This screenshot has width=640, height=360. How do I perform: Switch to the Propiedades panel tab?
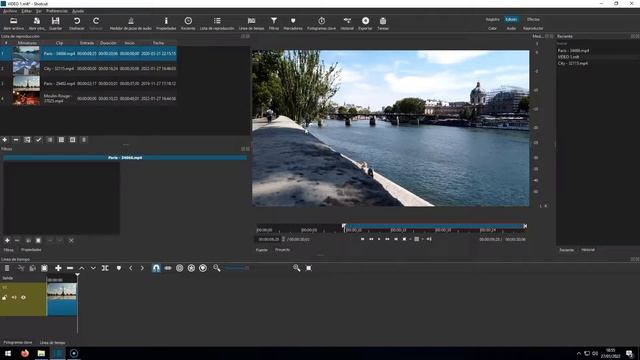[x=31, y=250]
